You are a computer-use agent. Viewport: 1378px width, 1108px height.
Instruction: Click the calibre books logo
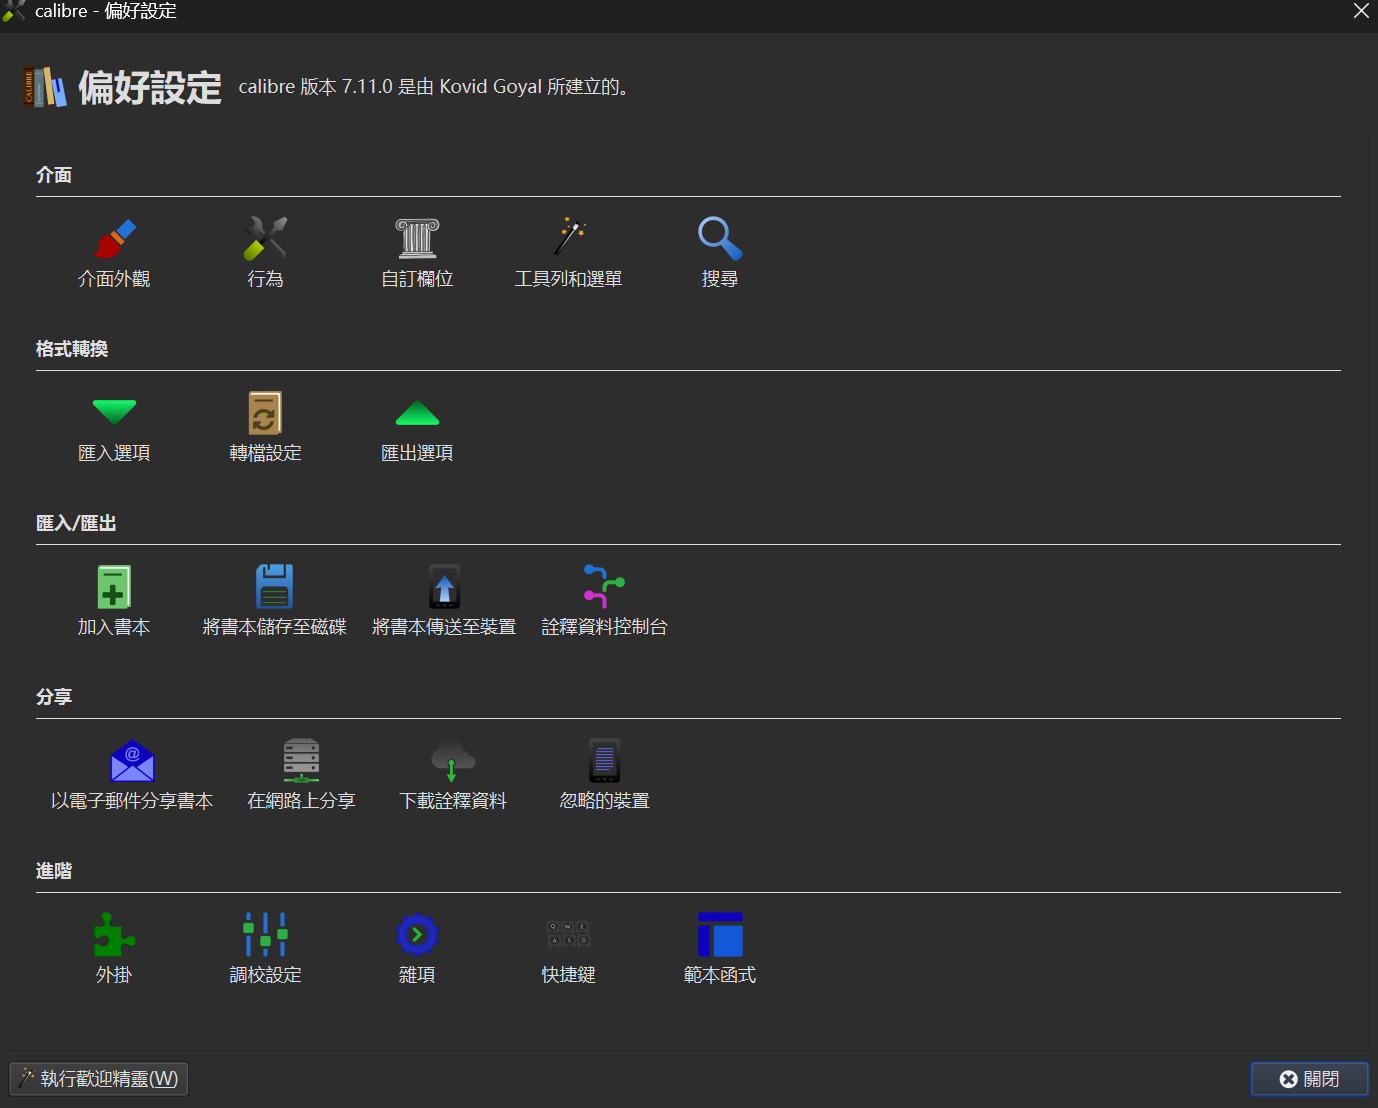pyautogui.click(x=45, y=87)
